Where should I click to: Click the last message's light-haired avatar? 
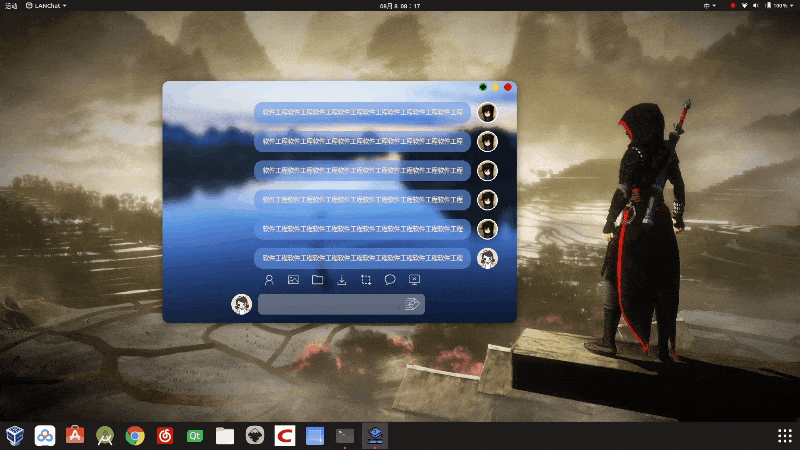[x=487, y=258]
